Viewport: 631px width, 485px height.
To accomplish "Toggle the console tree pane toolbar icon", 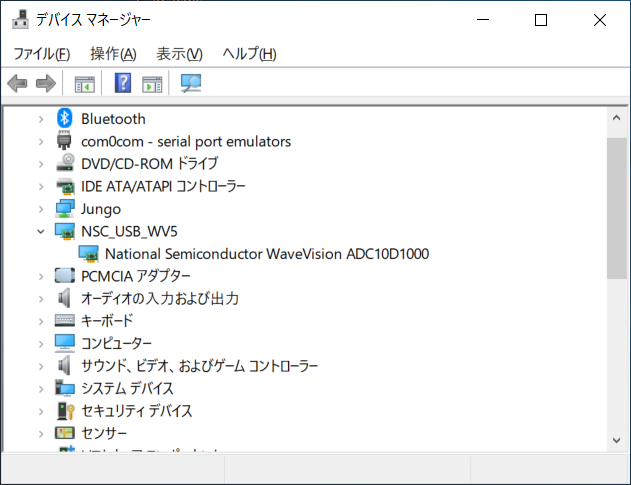I will [x=85, y=84].
